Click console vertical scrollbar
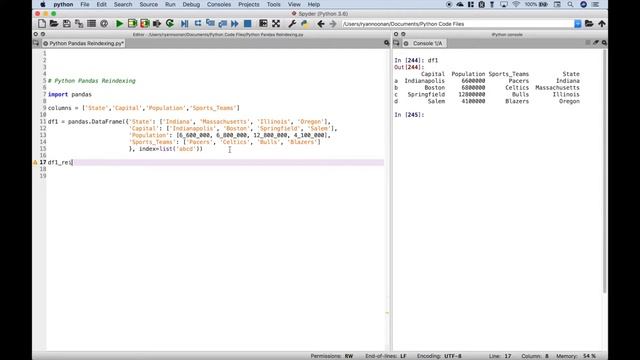The width and height of the screenshot is (640, 360). coord(604,171)
